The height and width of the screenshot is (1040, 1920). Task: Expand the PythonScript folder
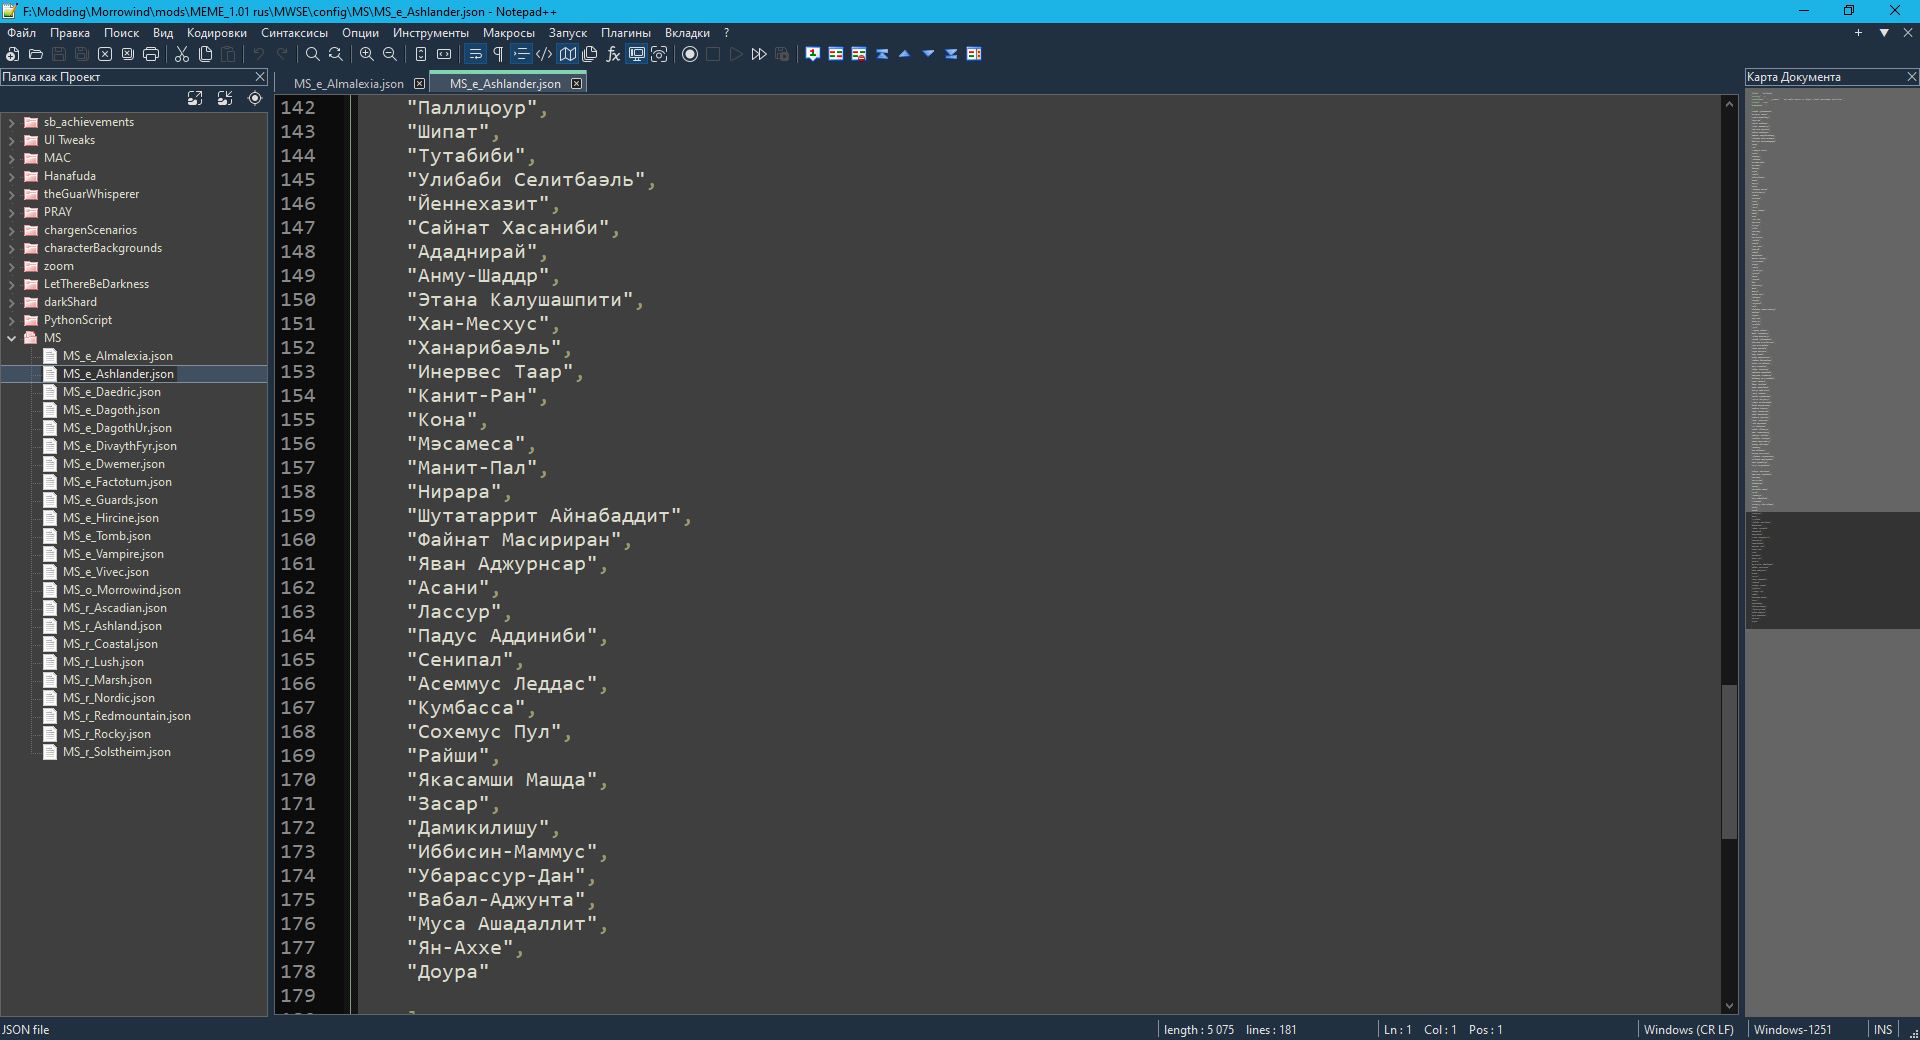click(11, 320)
